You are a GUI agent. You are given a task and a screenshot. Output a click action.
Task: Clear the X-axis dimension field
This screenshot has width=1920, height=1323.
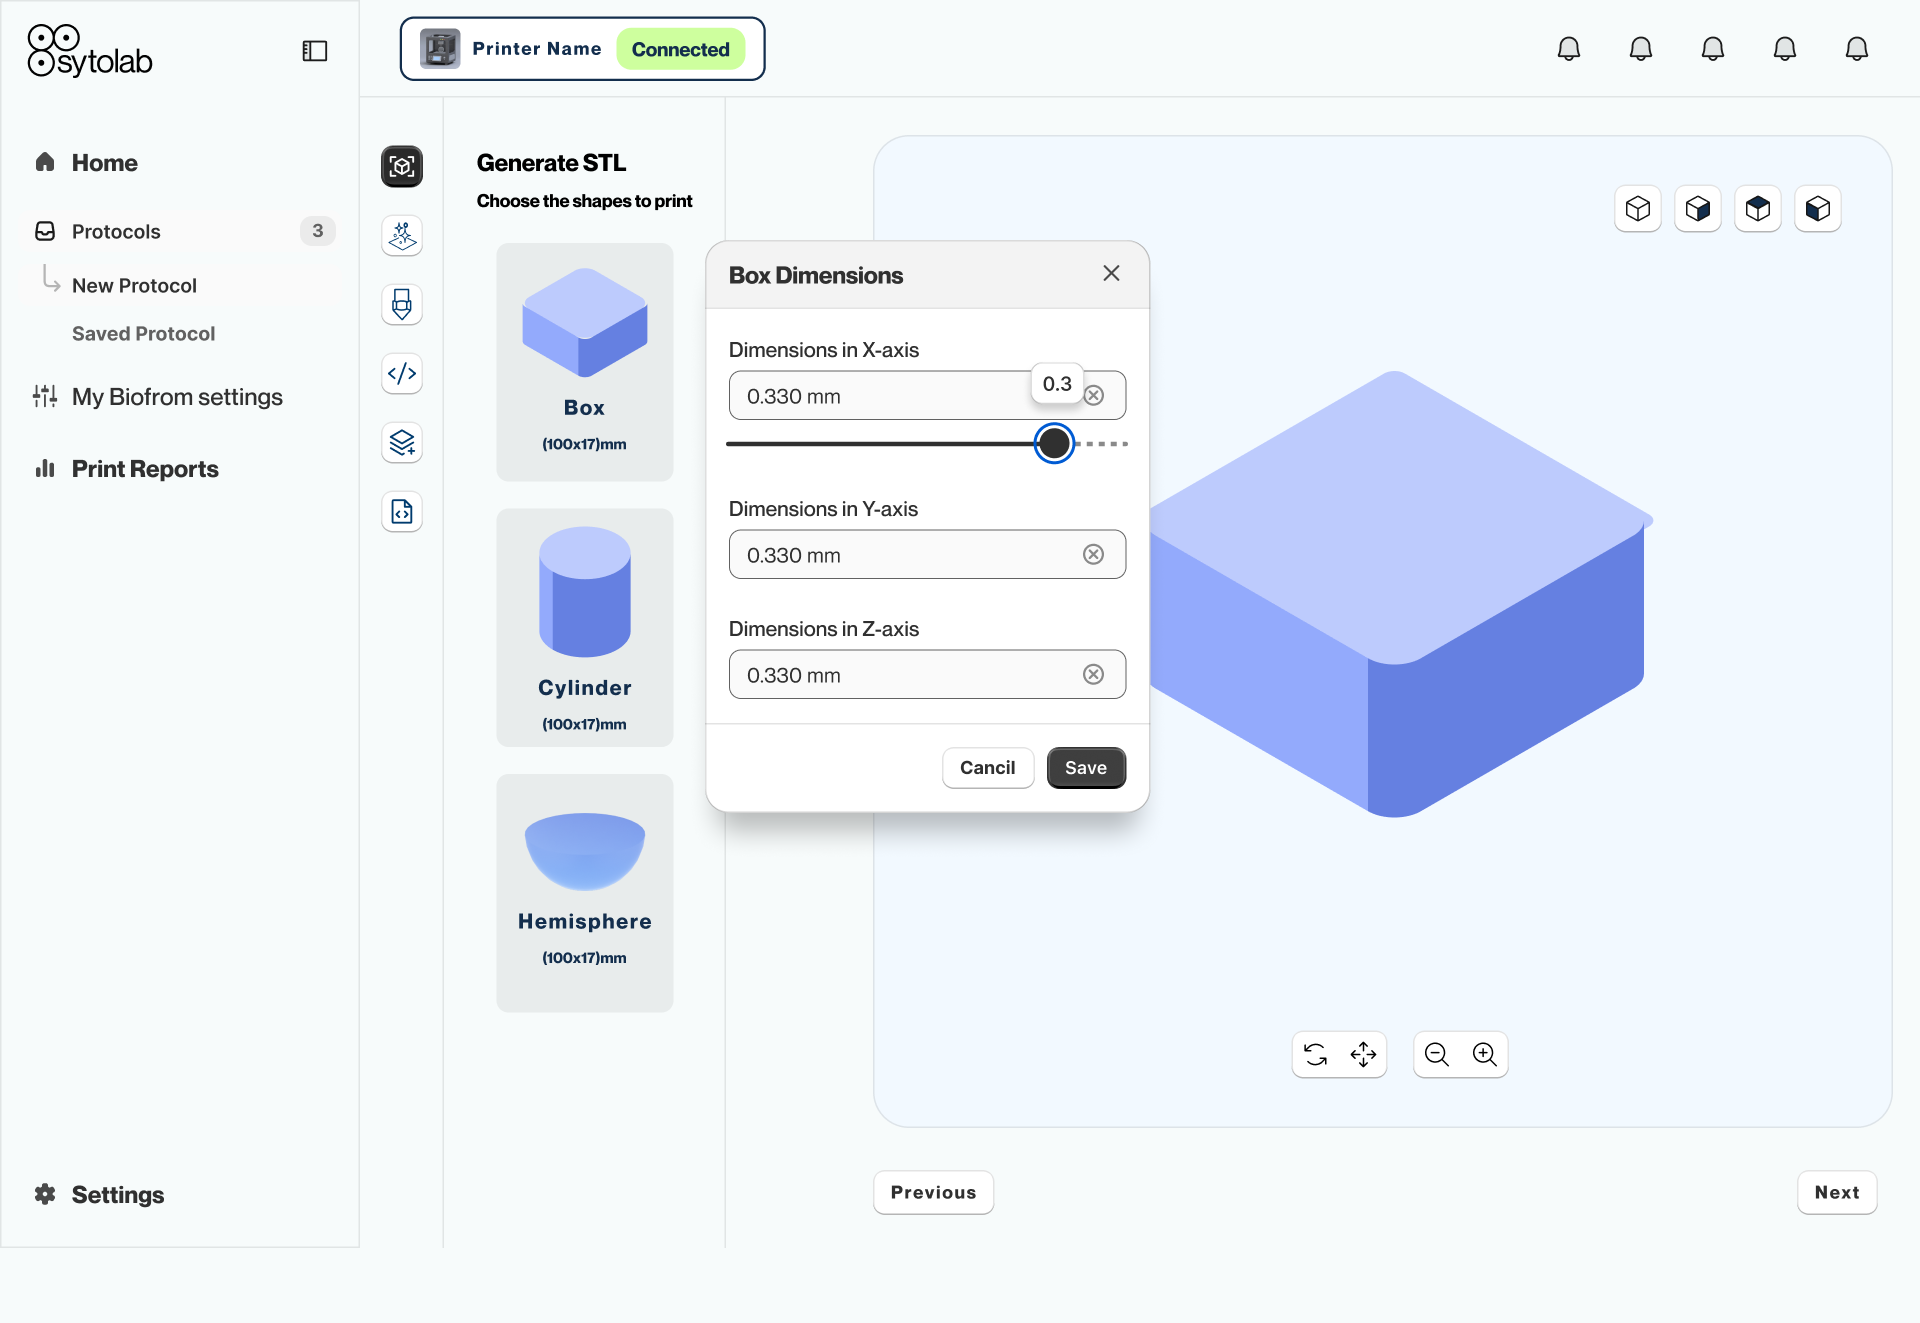pos(1094,396)
